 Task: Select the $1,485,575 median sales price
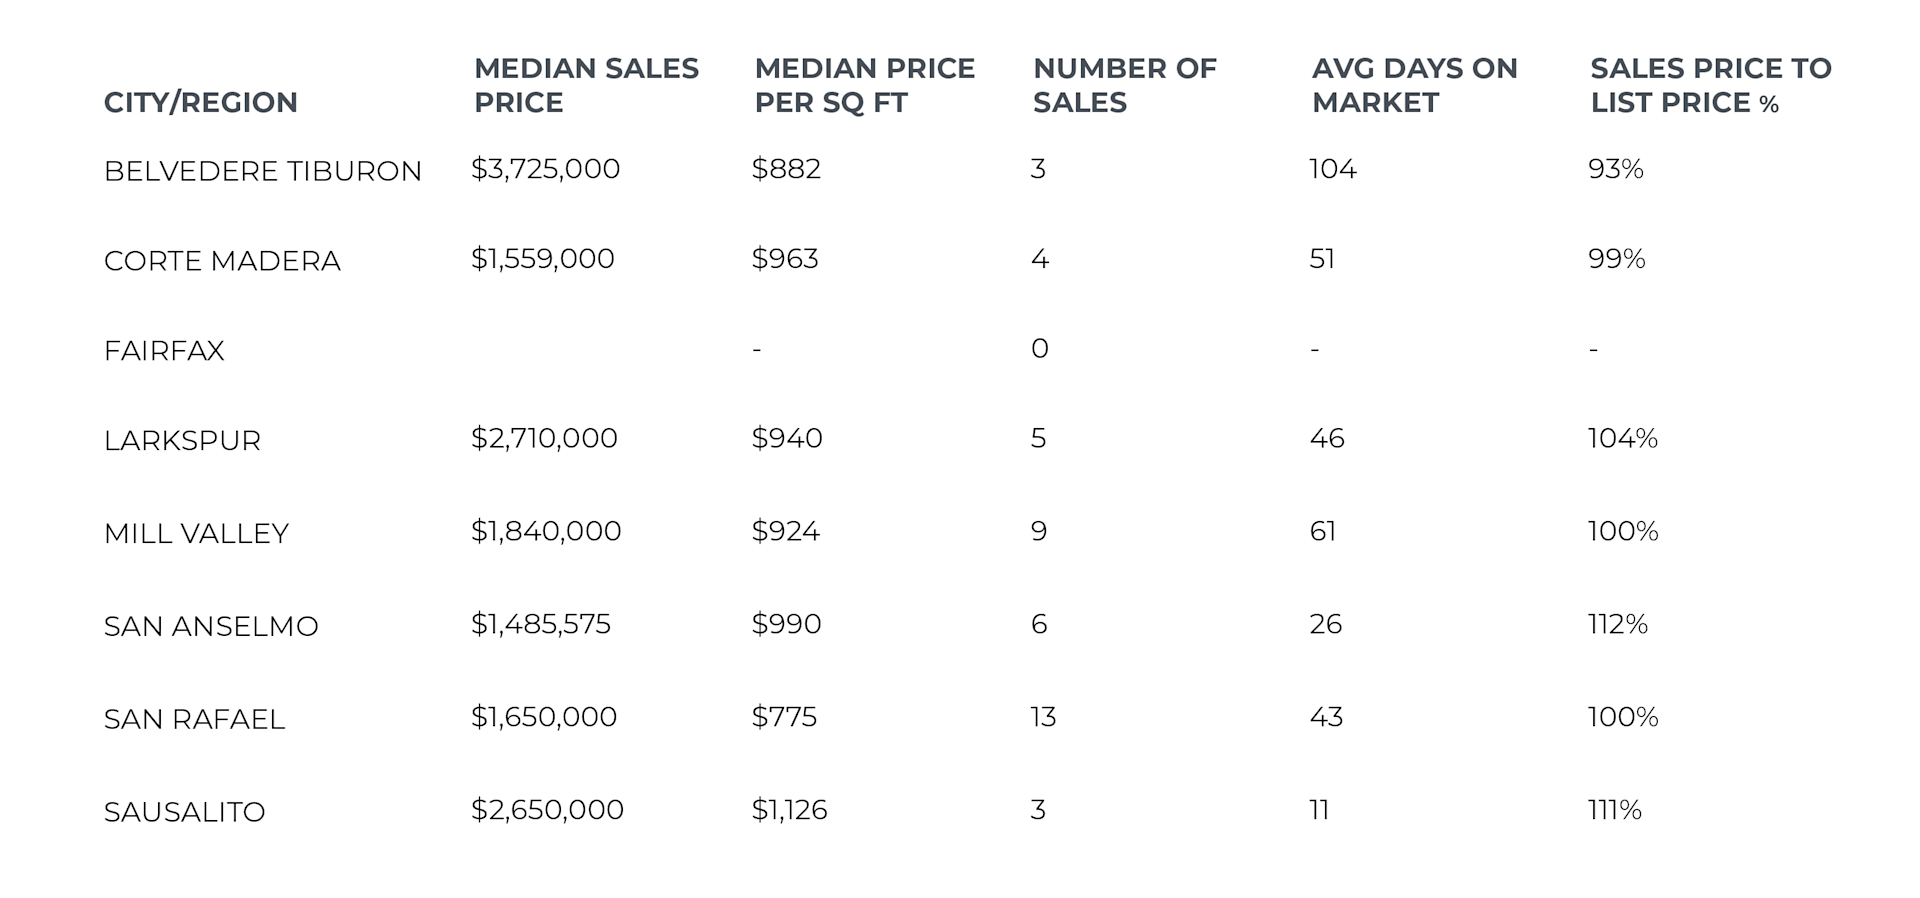pos(540,624)
